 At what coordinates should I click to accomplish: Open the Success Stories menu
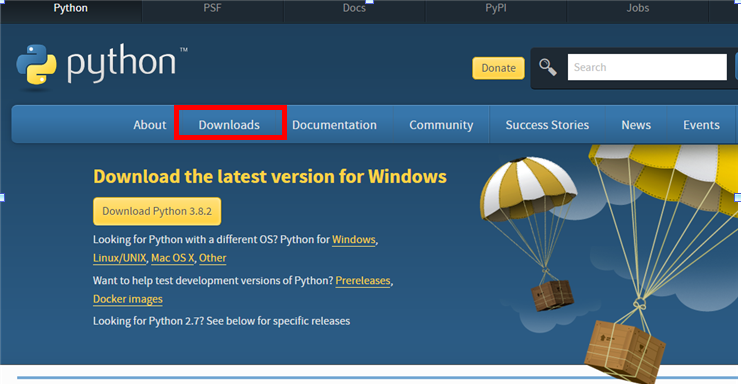point(547,125)
